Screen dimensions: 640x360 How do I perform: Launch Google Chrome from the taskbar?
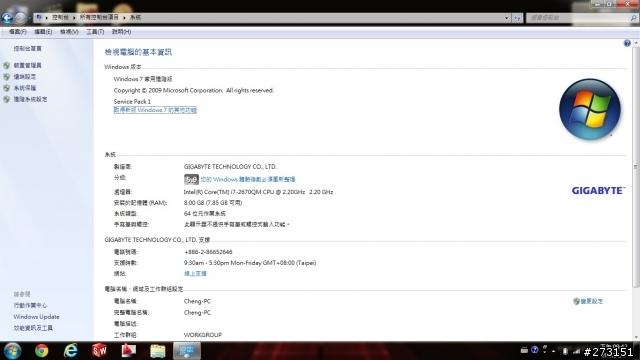[41, 351]
